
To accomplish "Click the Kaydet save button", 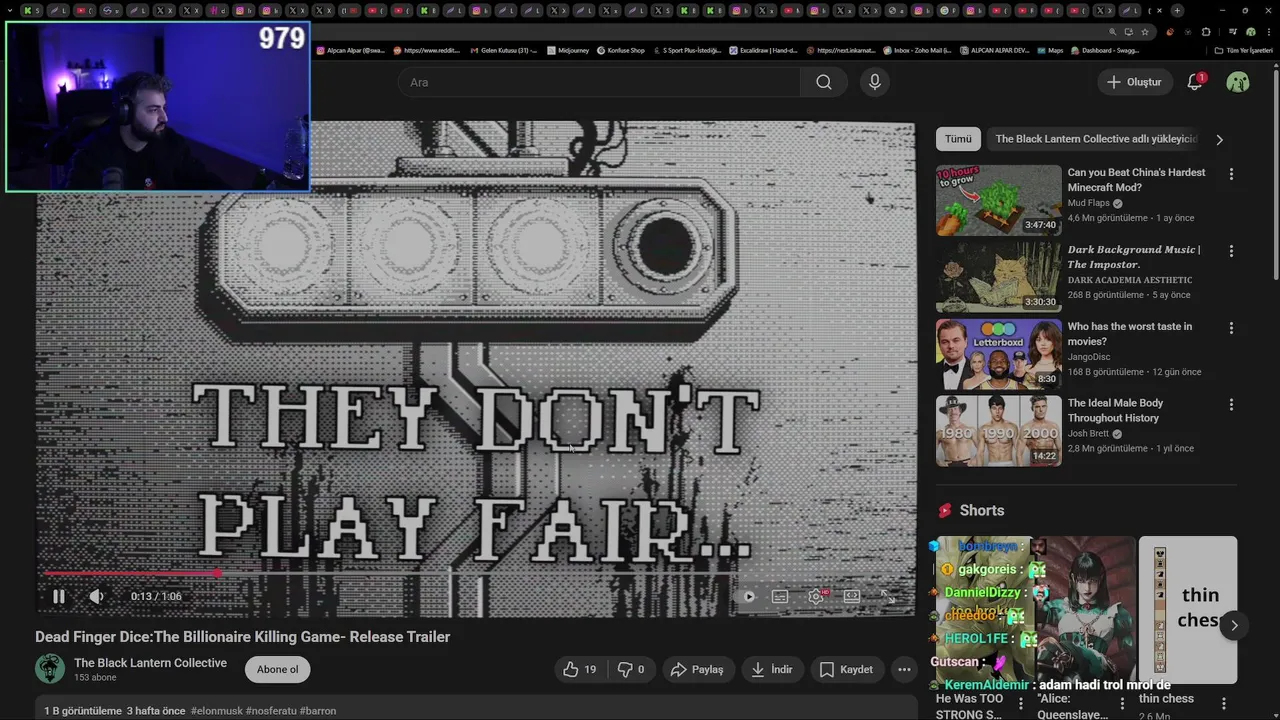I will 846,669.
